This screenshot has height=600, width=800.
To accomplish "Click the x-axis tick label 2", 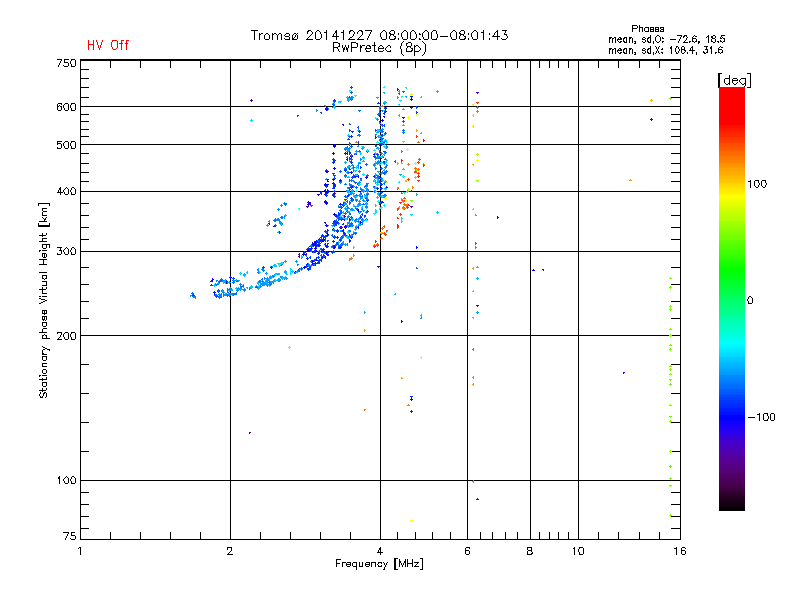I will (230, 551).
